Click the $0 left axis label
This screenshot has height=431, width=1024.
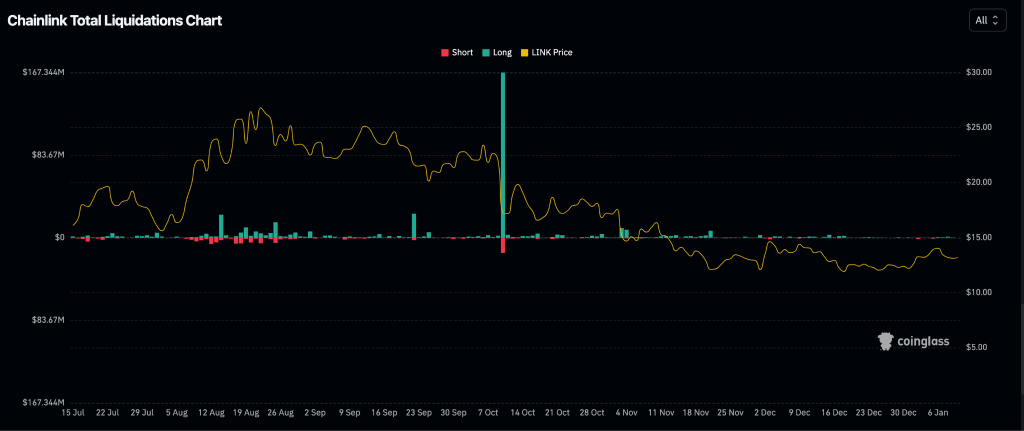(x=59, y=237)
